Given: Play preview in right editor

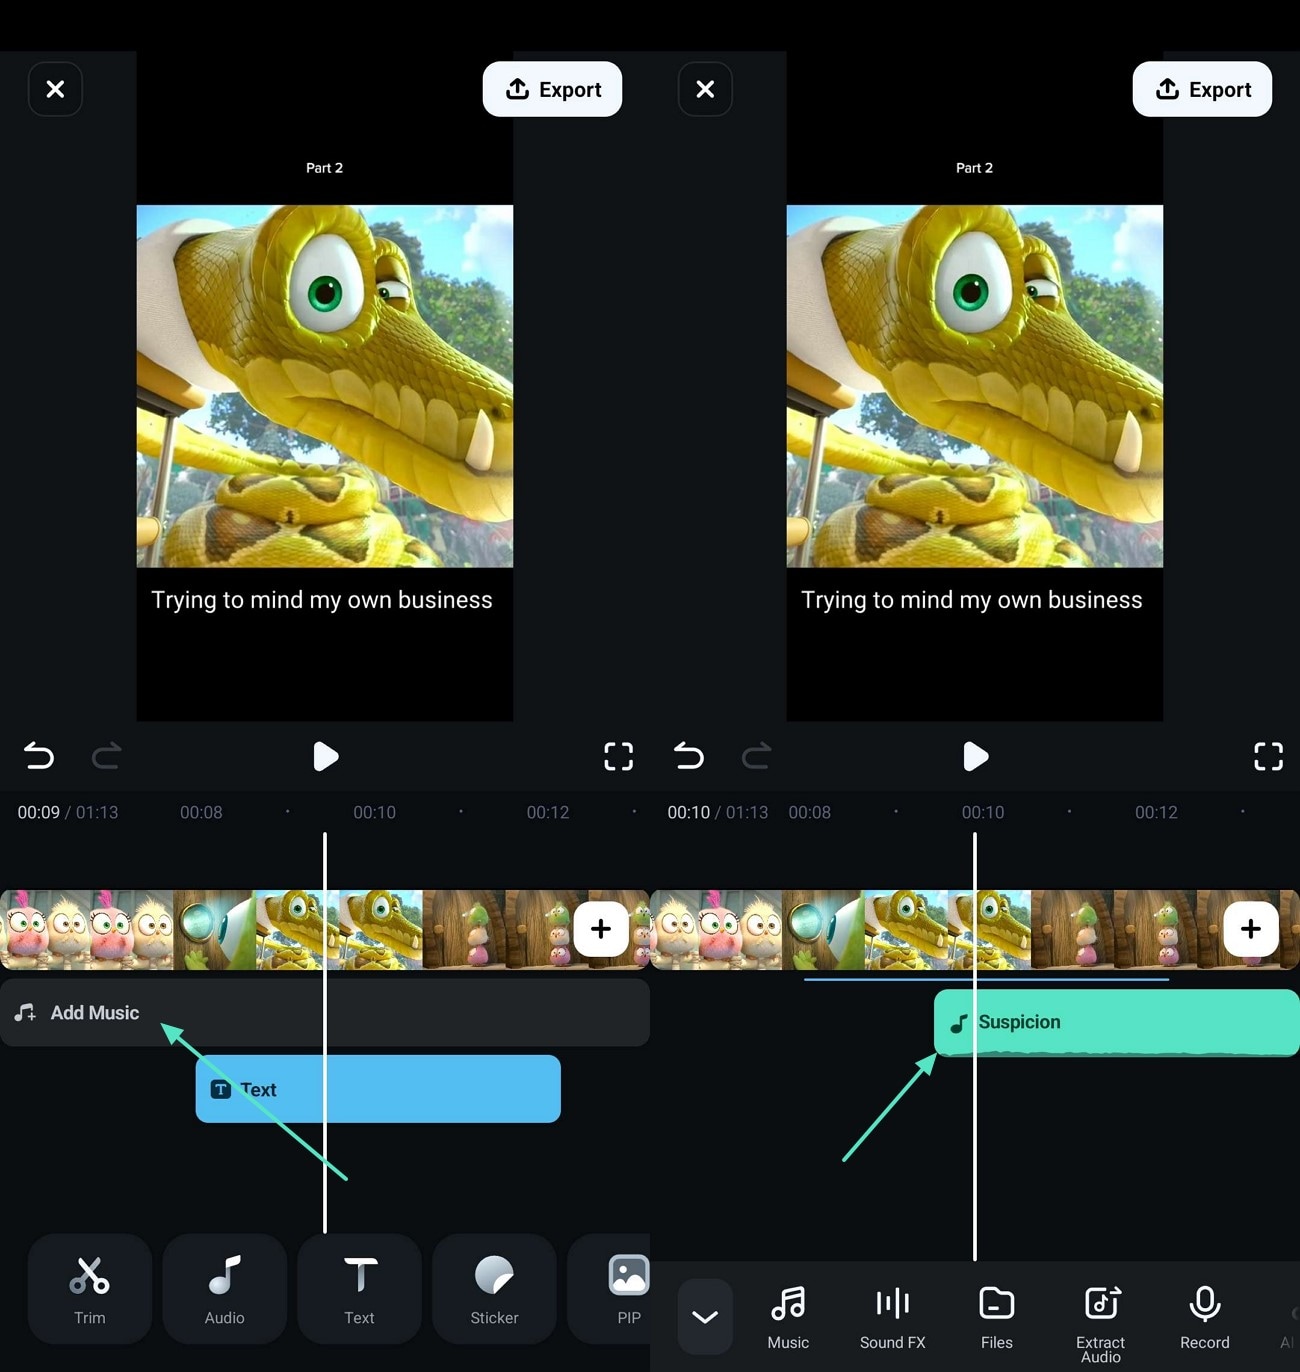Looking at the screenshot, I should pyautogui.click(x=975, y=756).
